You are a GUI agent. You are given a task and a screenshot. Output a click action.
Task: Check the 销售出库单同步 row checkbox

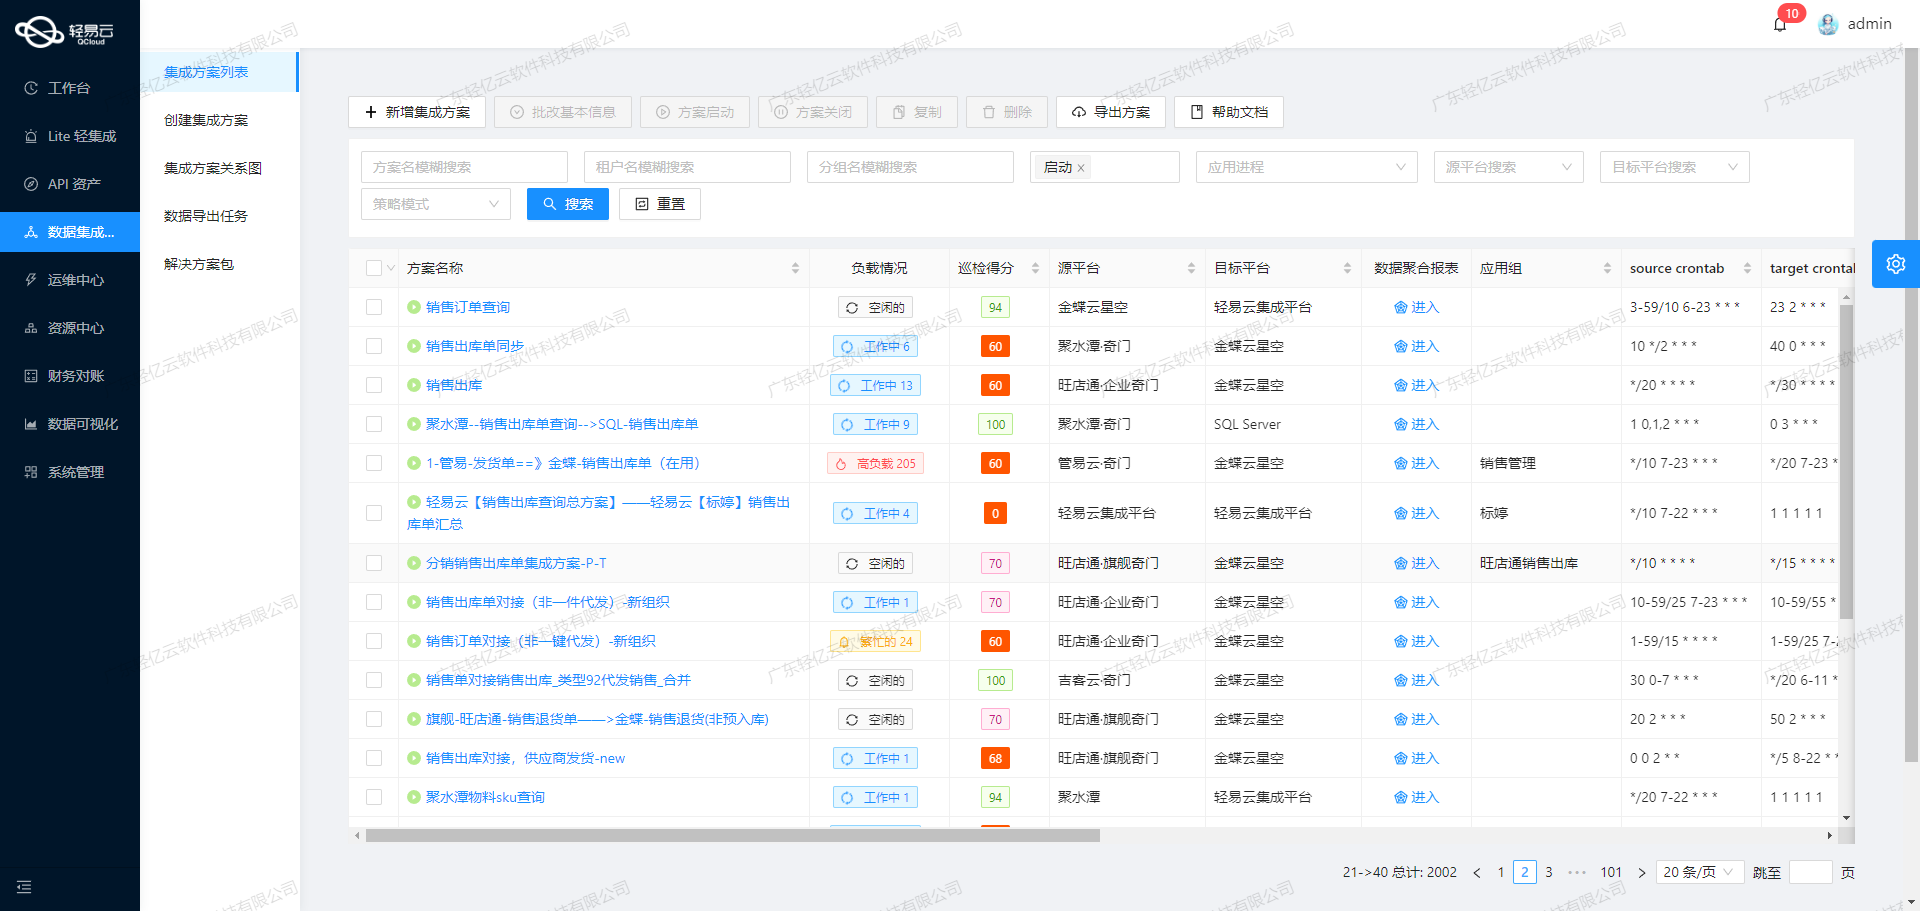pos(374,346)
